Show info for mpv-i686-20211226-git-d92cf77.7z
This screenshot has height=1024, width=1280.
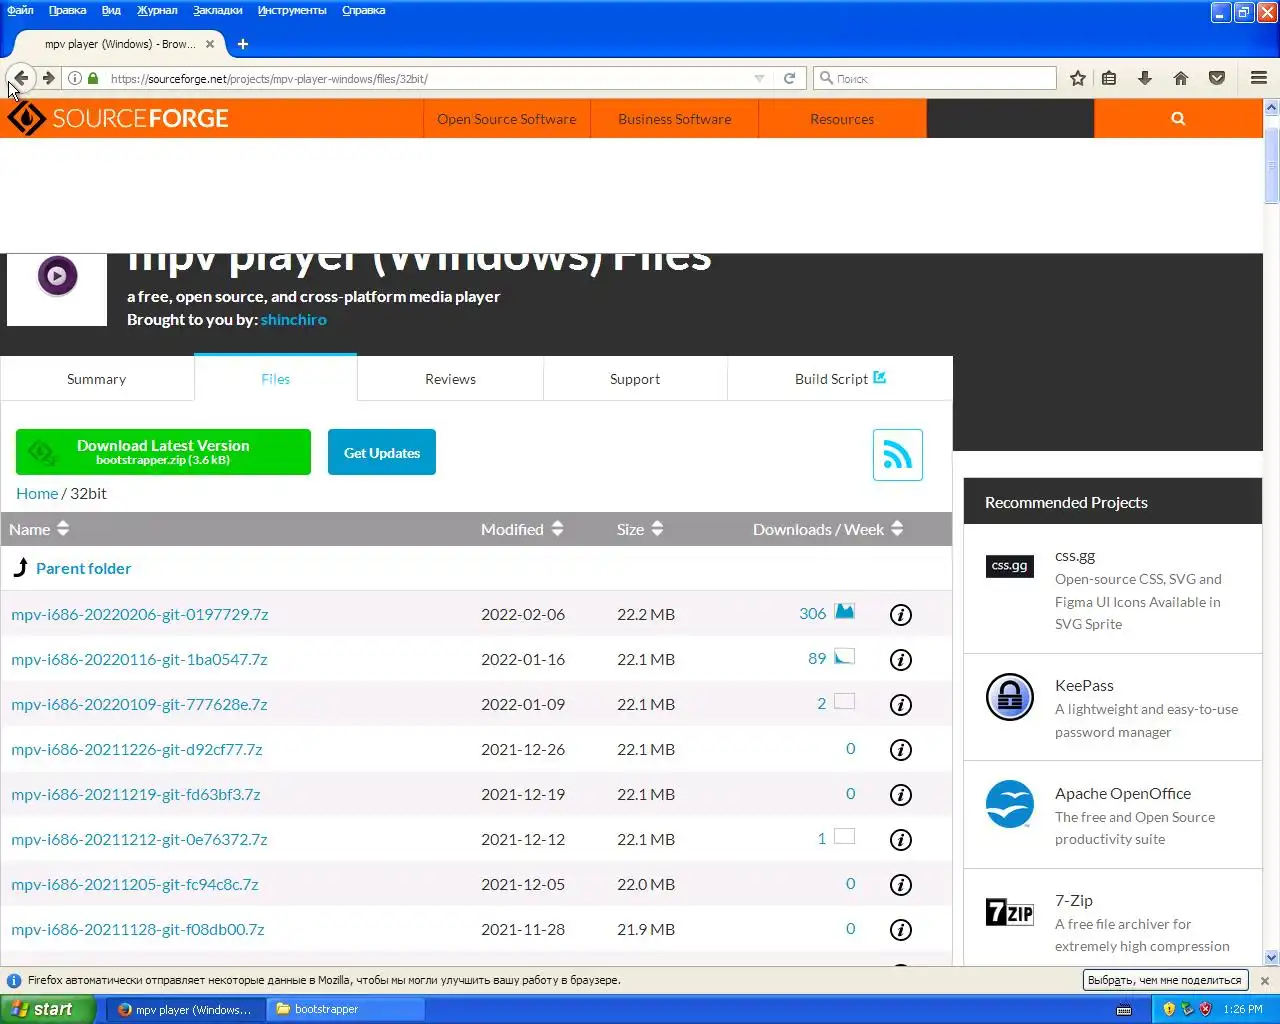pos(901,750)
